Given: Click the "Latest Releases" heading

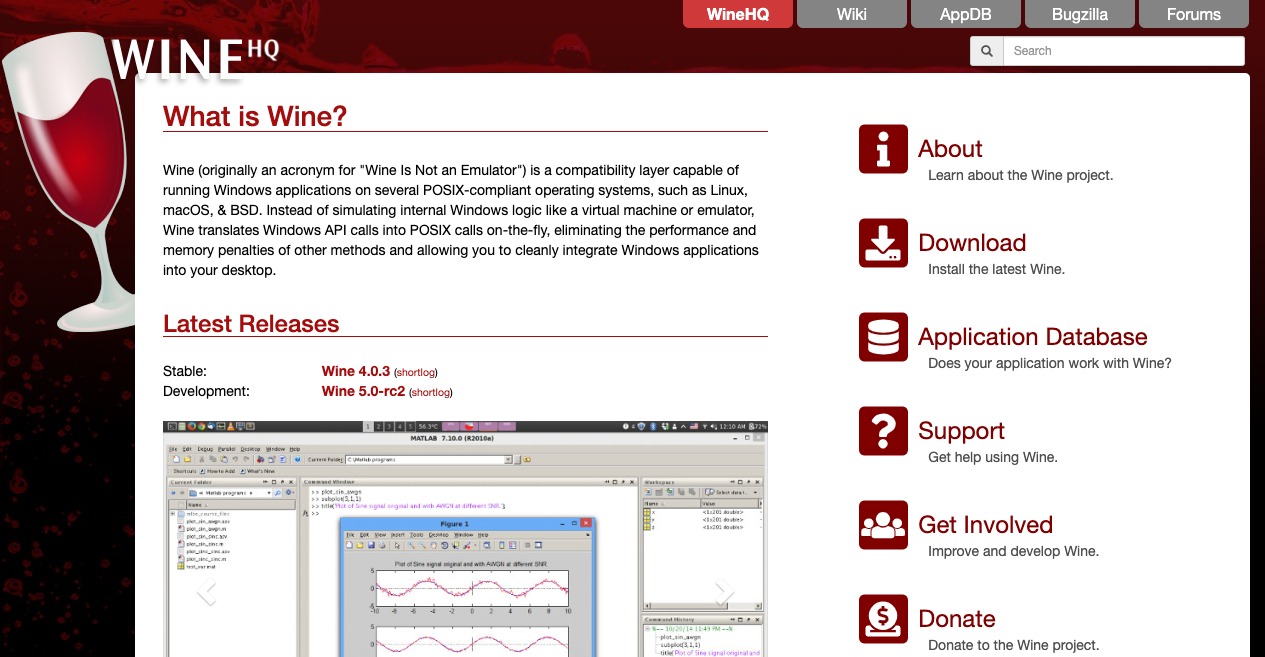Looking at the screenshot, I should point(251,324).
